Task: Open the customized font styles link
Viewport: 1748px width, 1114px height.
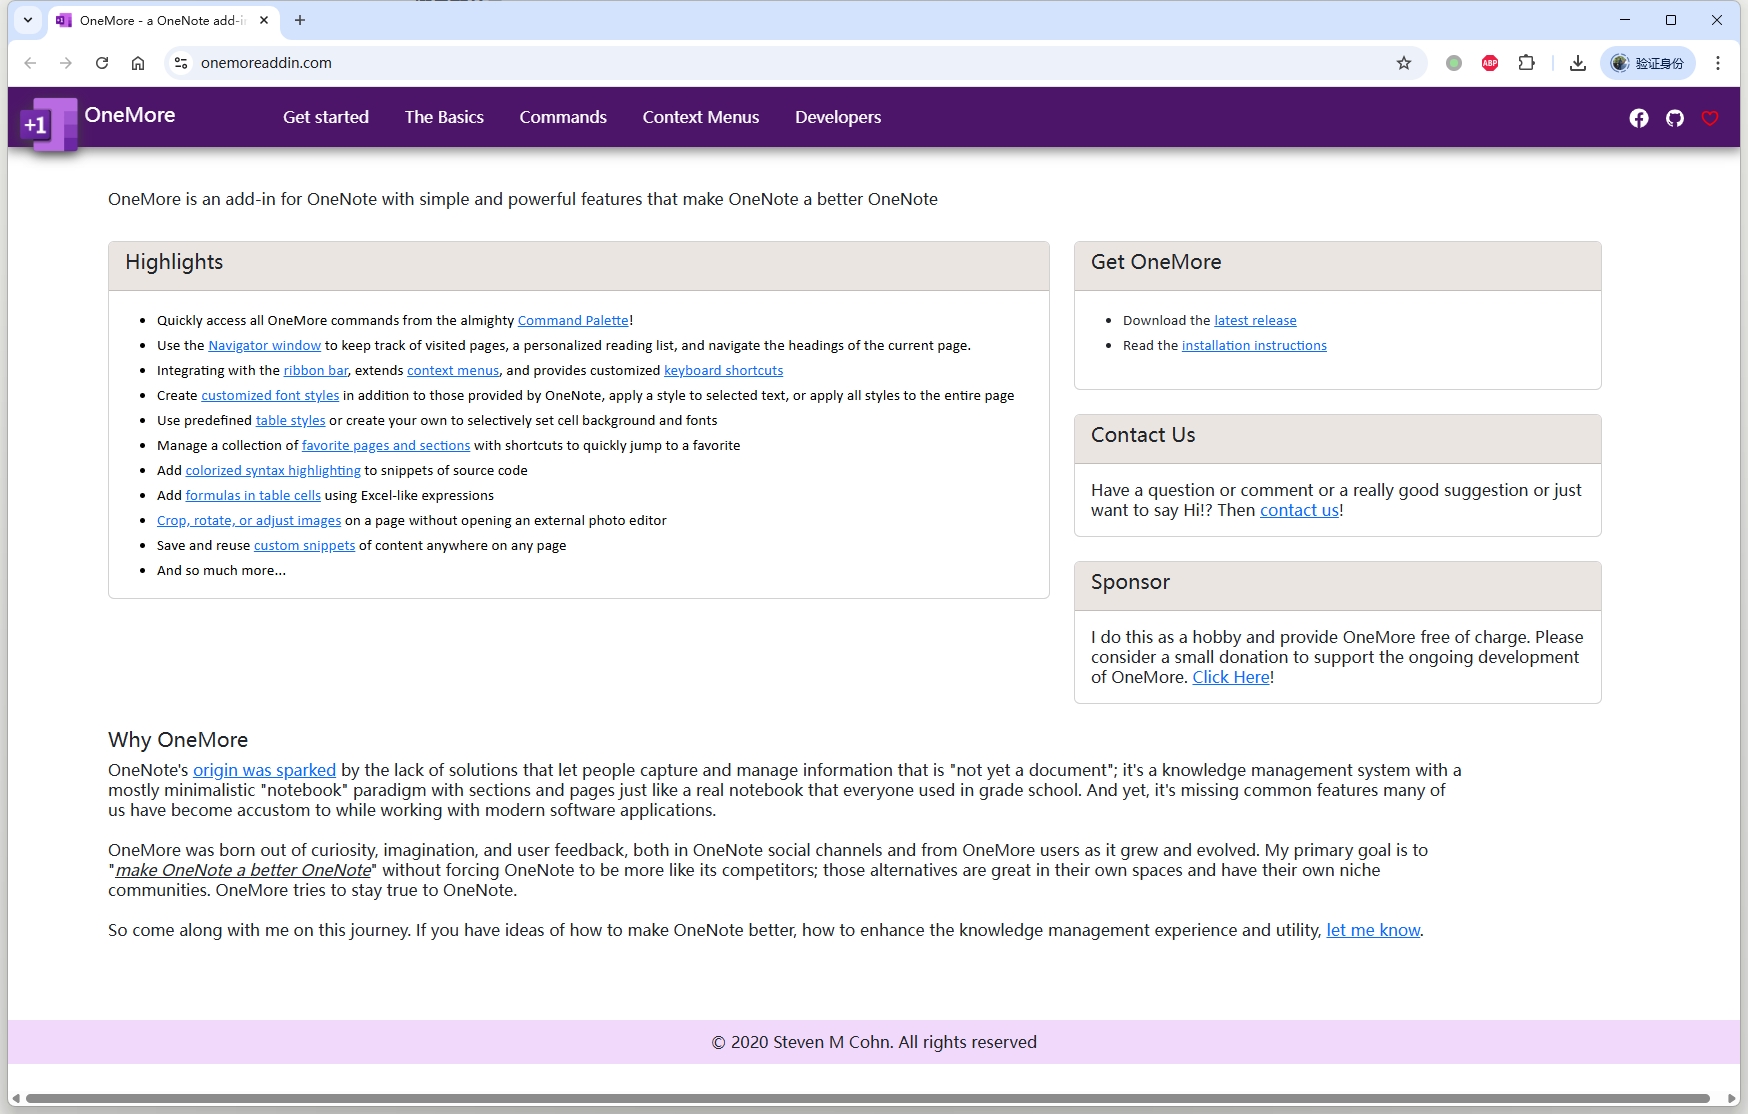Action: click(x=270, y=395)
